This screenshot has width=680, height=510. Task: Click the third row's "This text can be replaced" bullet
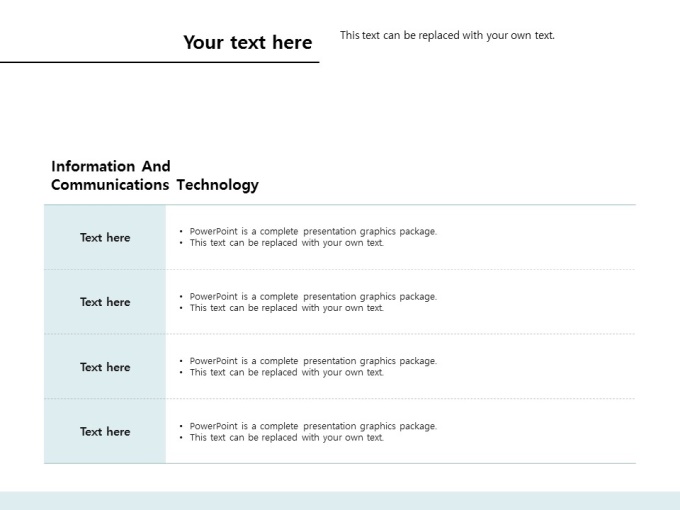pos(286,373)
